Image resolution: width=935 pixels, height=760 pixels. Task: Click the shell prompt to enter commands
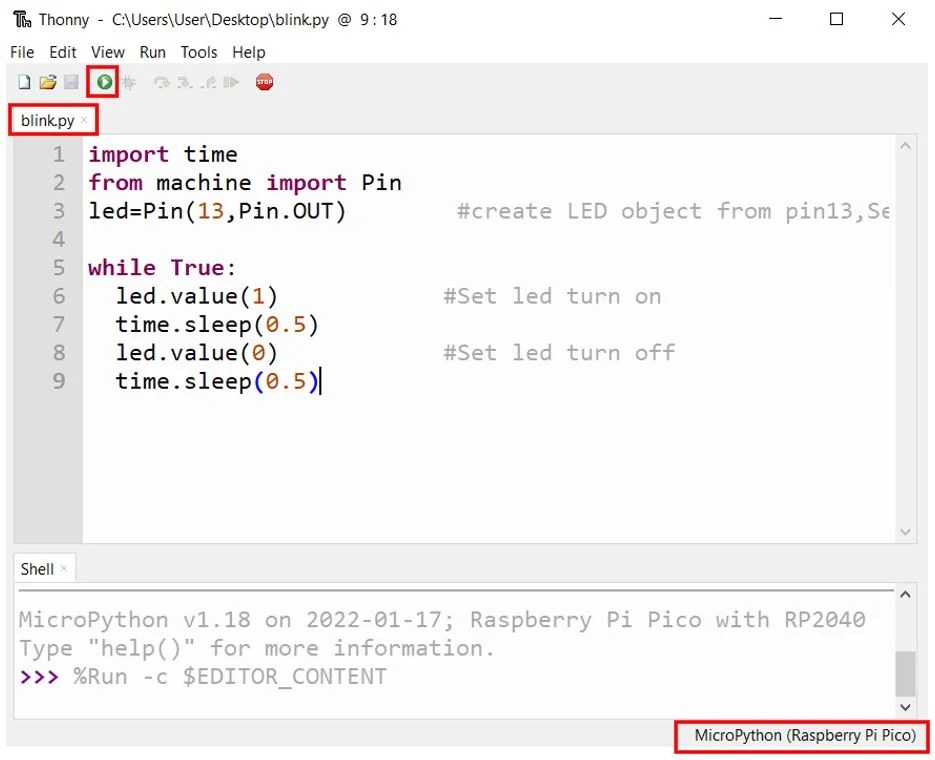coord(150,676)
